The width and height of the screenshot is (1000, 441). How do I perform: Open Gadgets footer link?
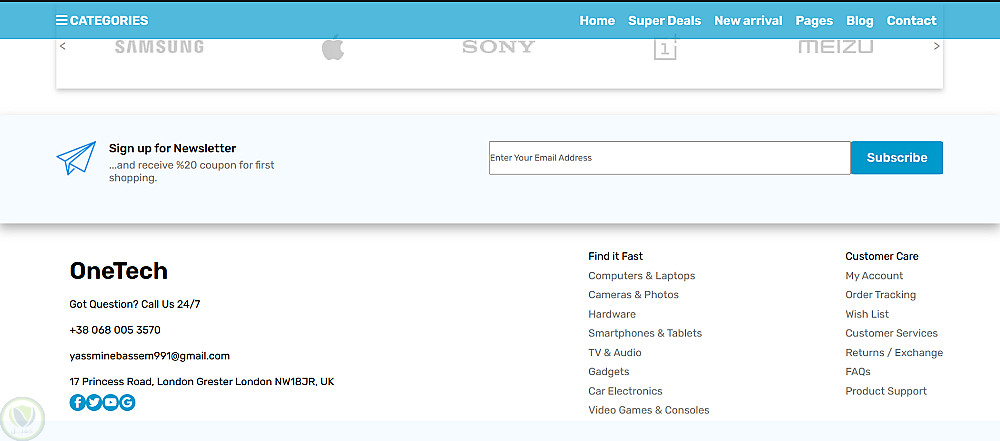coord(608,371)
